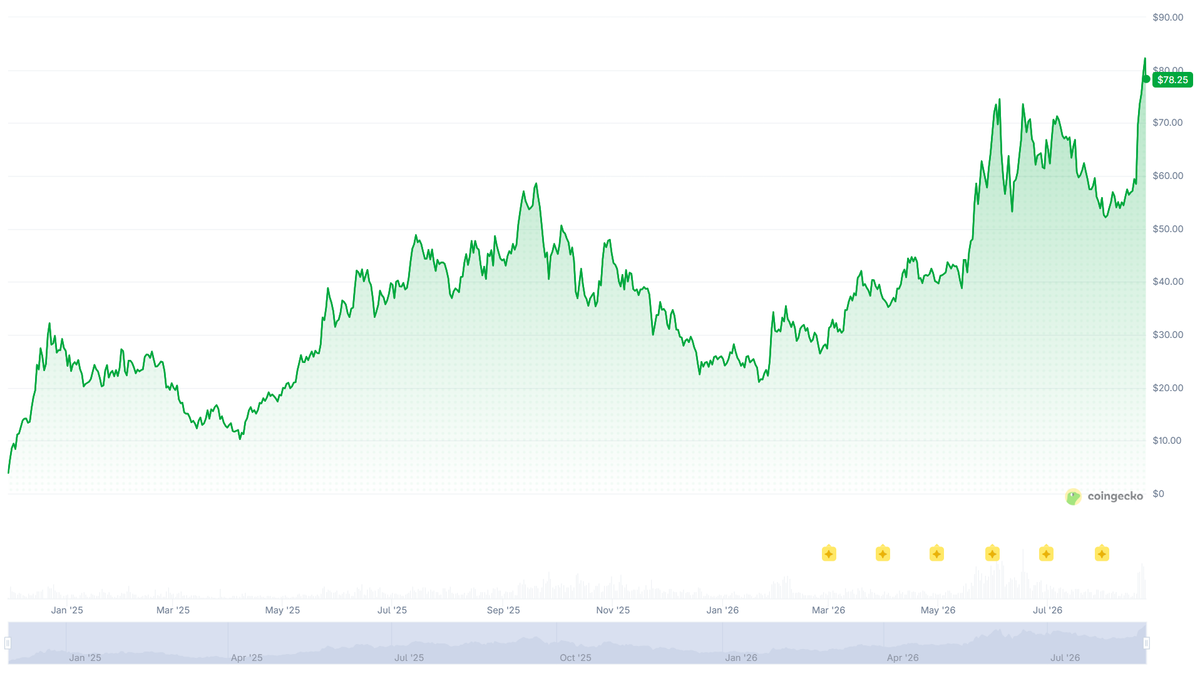This screenshot has height=674, width=1200.
Task: Click the $30.00 y-axis label
Action: point(1168,335)
